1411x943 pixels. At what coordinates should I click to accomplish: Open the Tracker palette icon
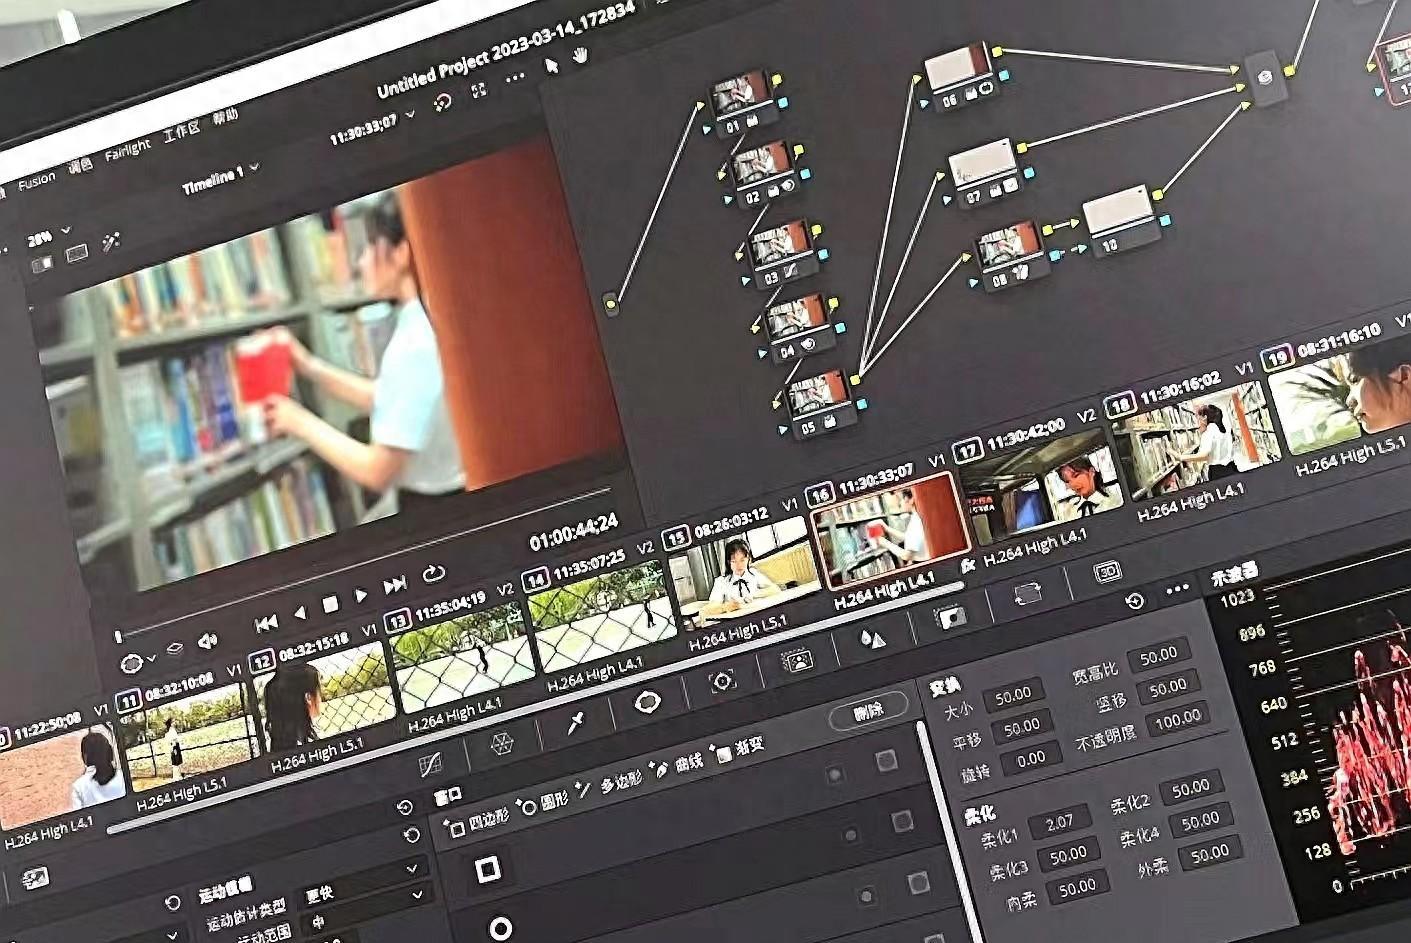(x=722, y=681)
